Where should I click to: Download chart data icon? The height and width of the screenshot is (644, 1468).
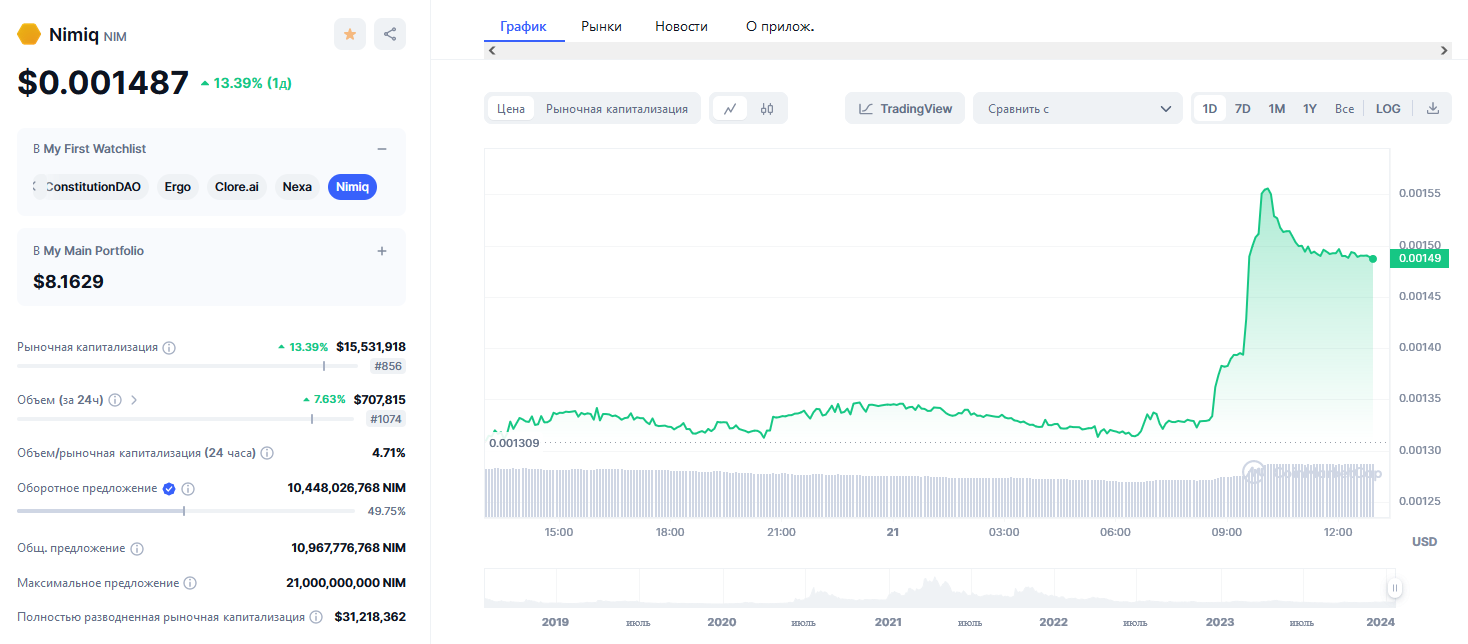1432,108
